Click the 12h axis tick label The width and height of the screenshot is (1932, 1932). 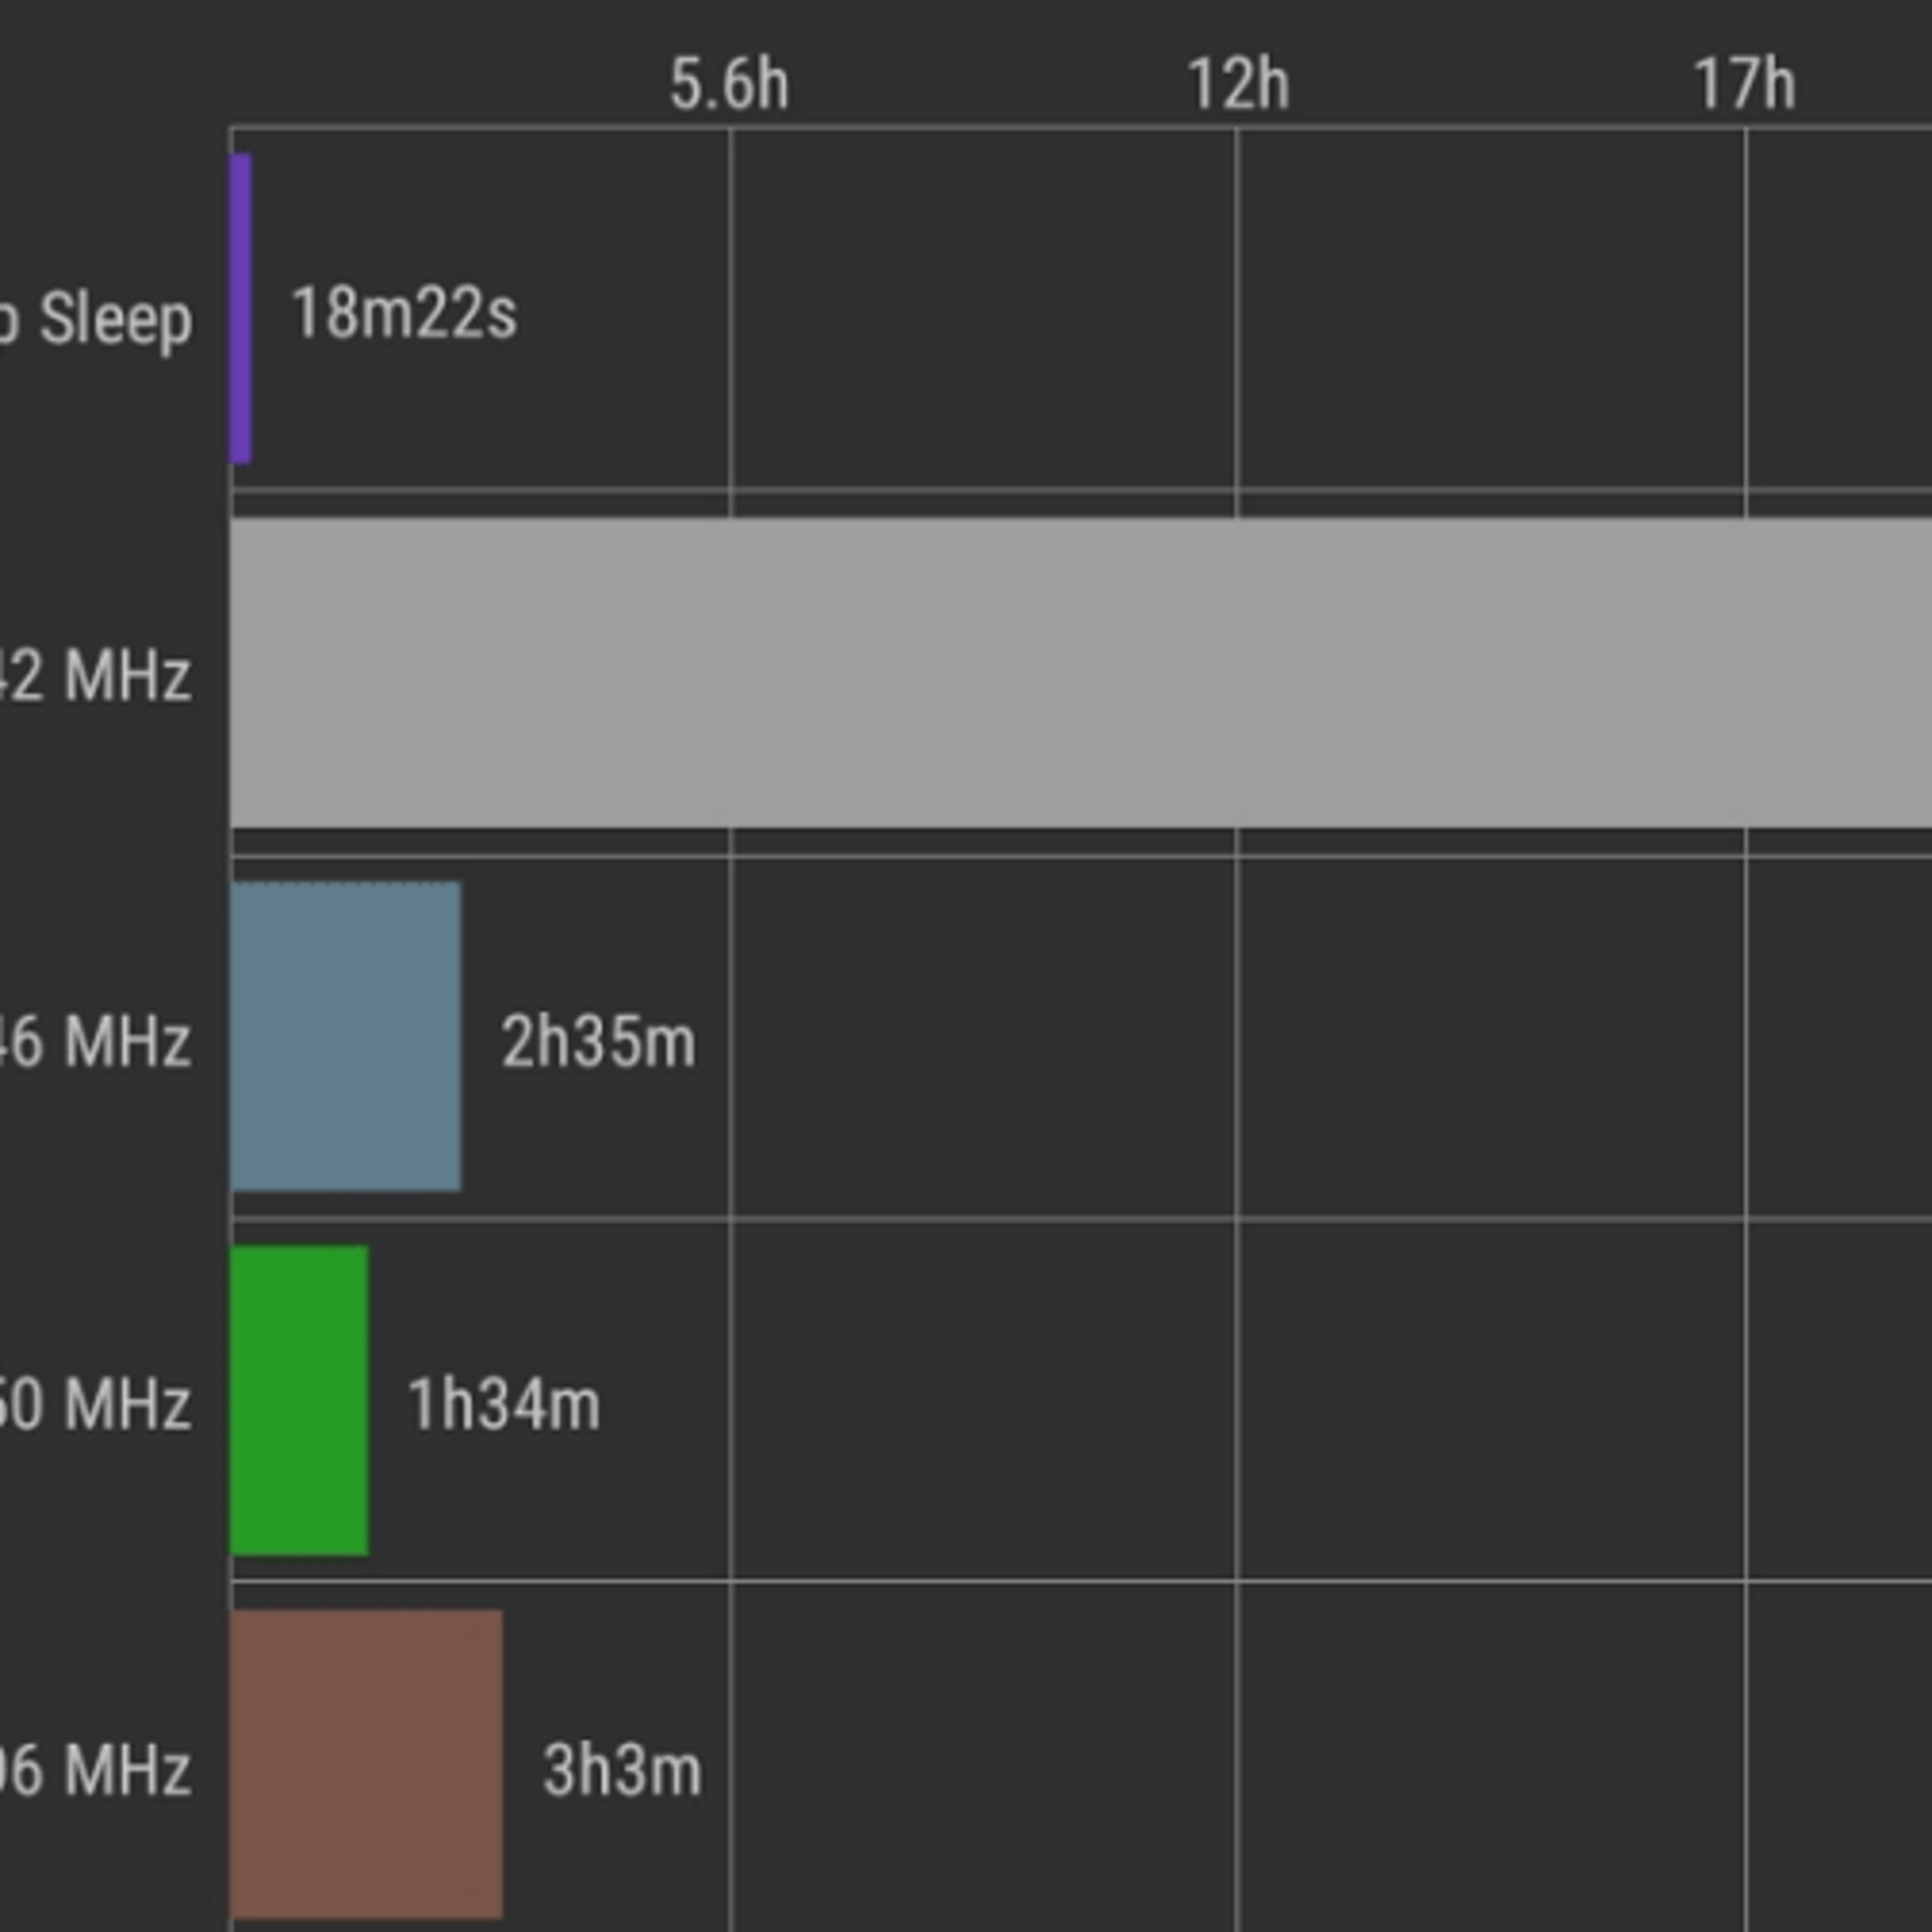[x=1238, y=84]
